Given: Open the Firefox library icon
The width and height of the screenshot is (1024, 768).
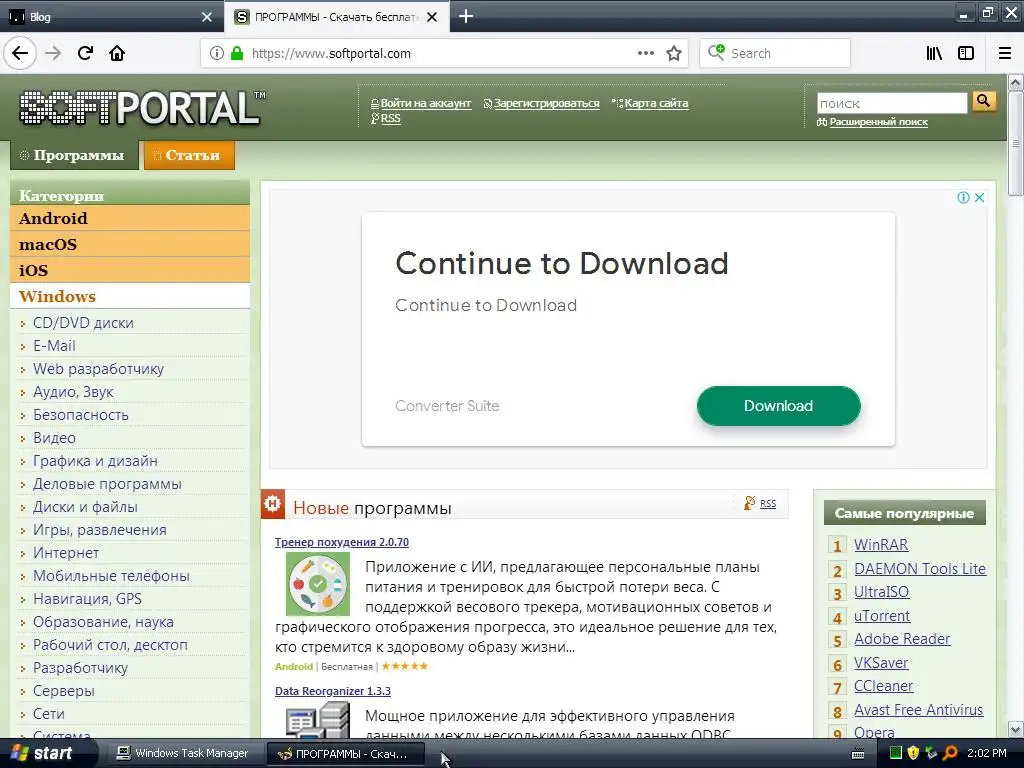Looking at the screenshot, I should [934, 53].
